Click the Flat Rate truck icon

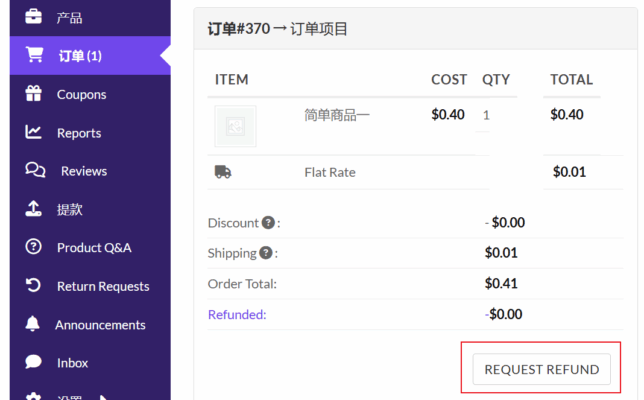coord(223,172)
